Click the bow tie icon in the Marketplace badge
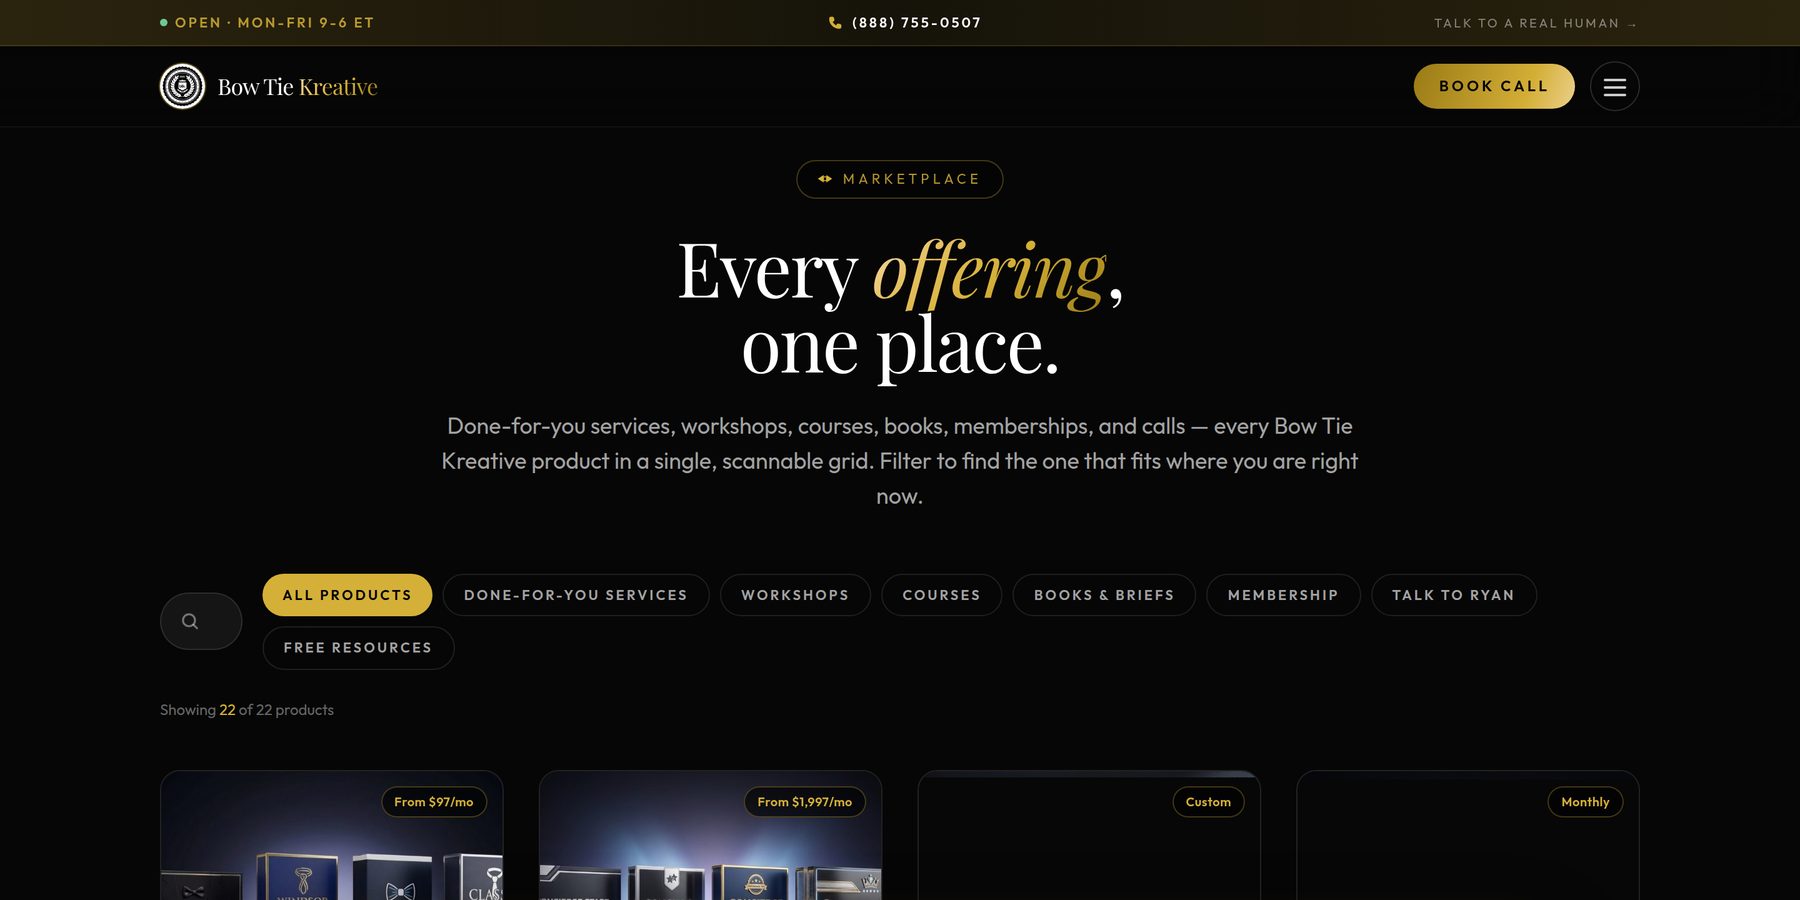The height and width of the screenshot is (900, 1800). (x=825, y=179)
